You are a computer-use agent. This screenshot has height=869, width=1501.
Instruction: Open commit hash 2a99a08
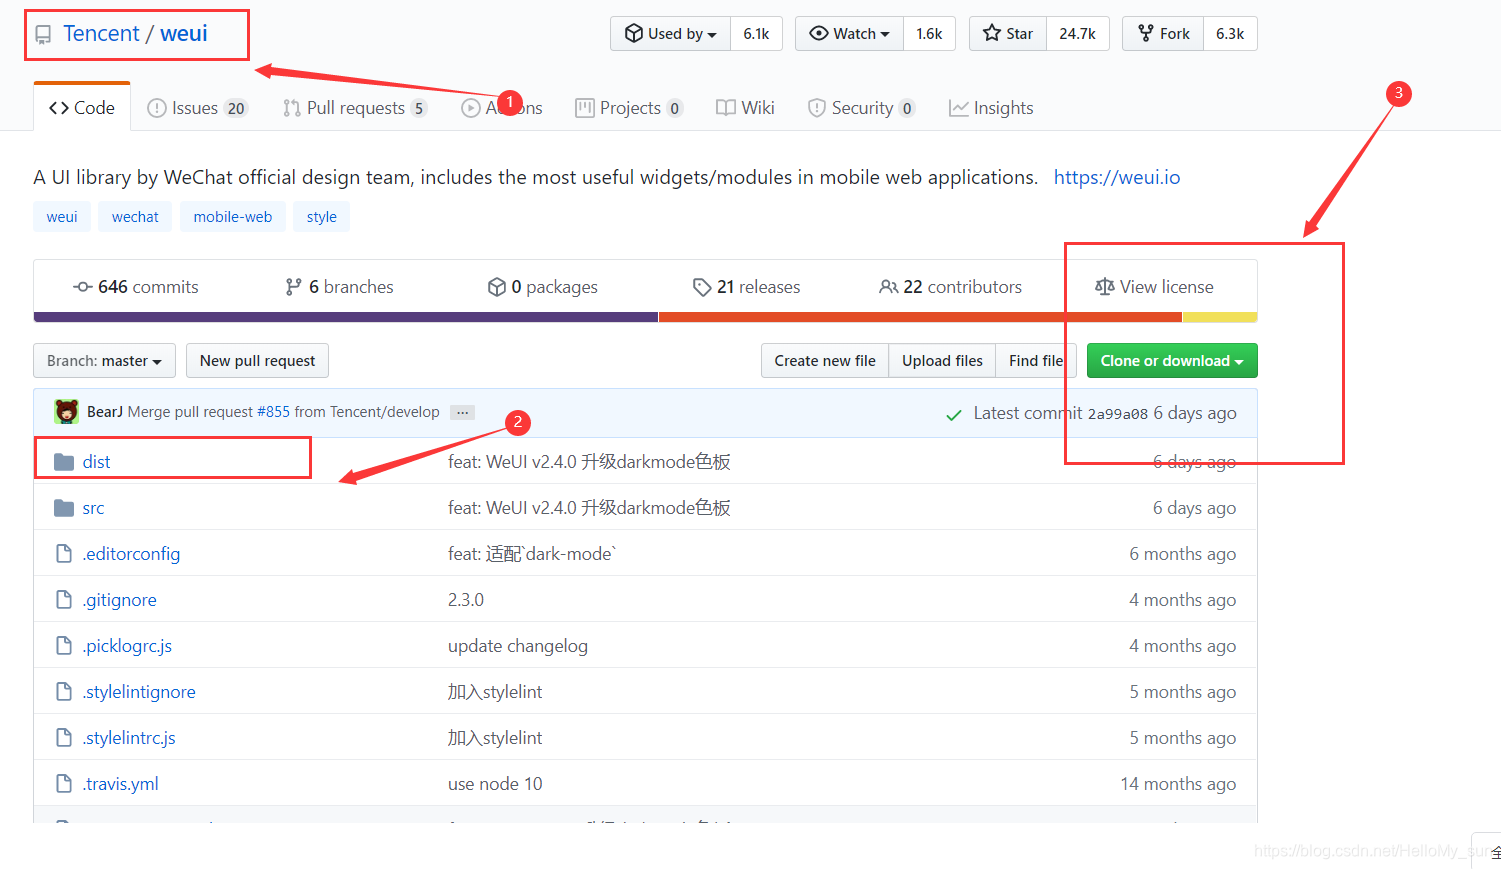point(1118,414)
